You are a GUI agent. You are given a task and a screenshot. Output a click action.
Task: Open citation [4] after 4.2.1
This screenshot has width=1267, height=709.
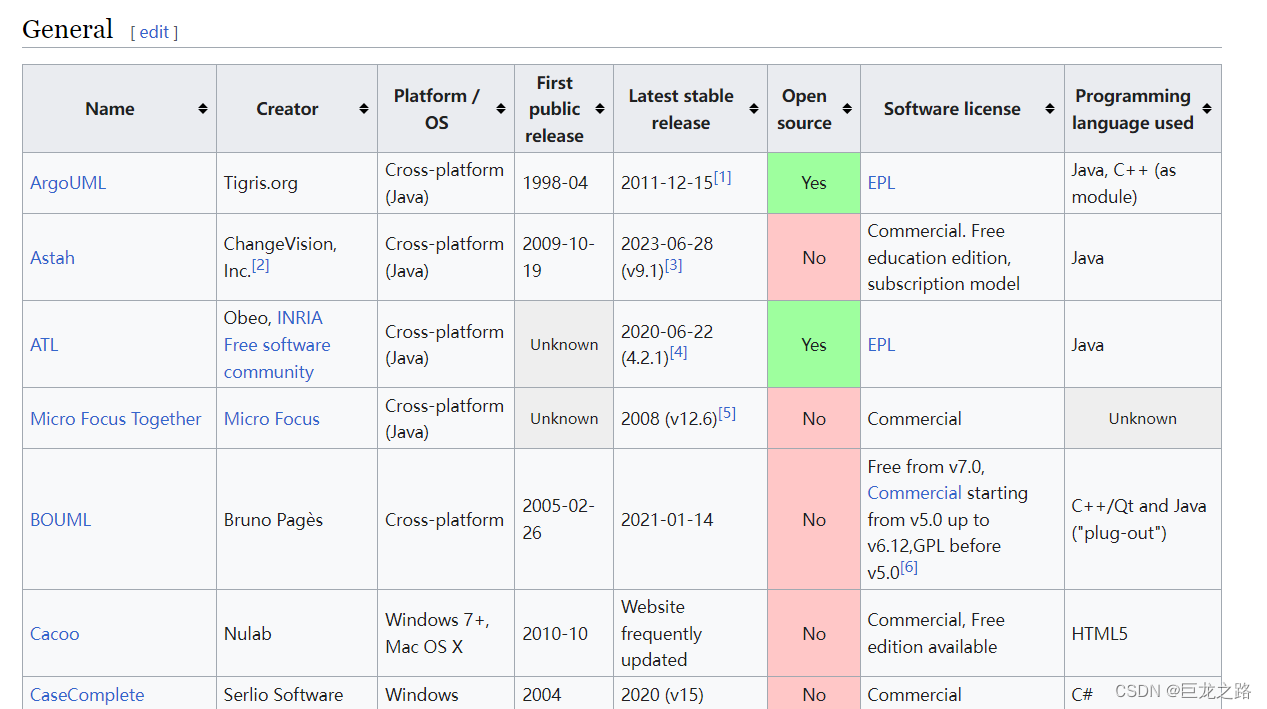(x=678, y=352)
